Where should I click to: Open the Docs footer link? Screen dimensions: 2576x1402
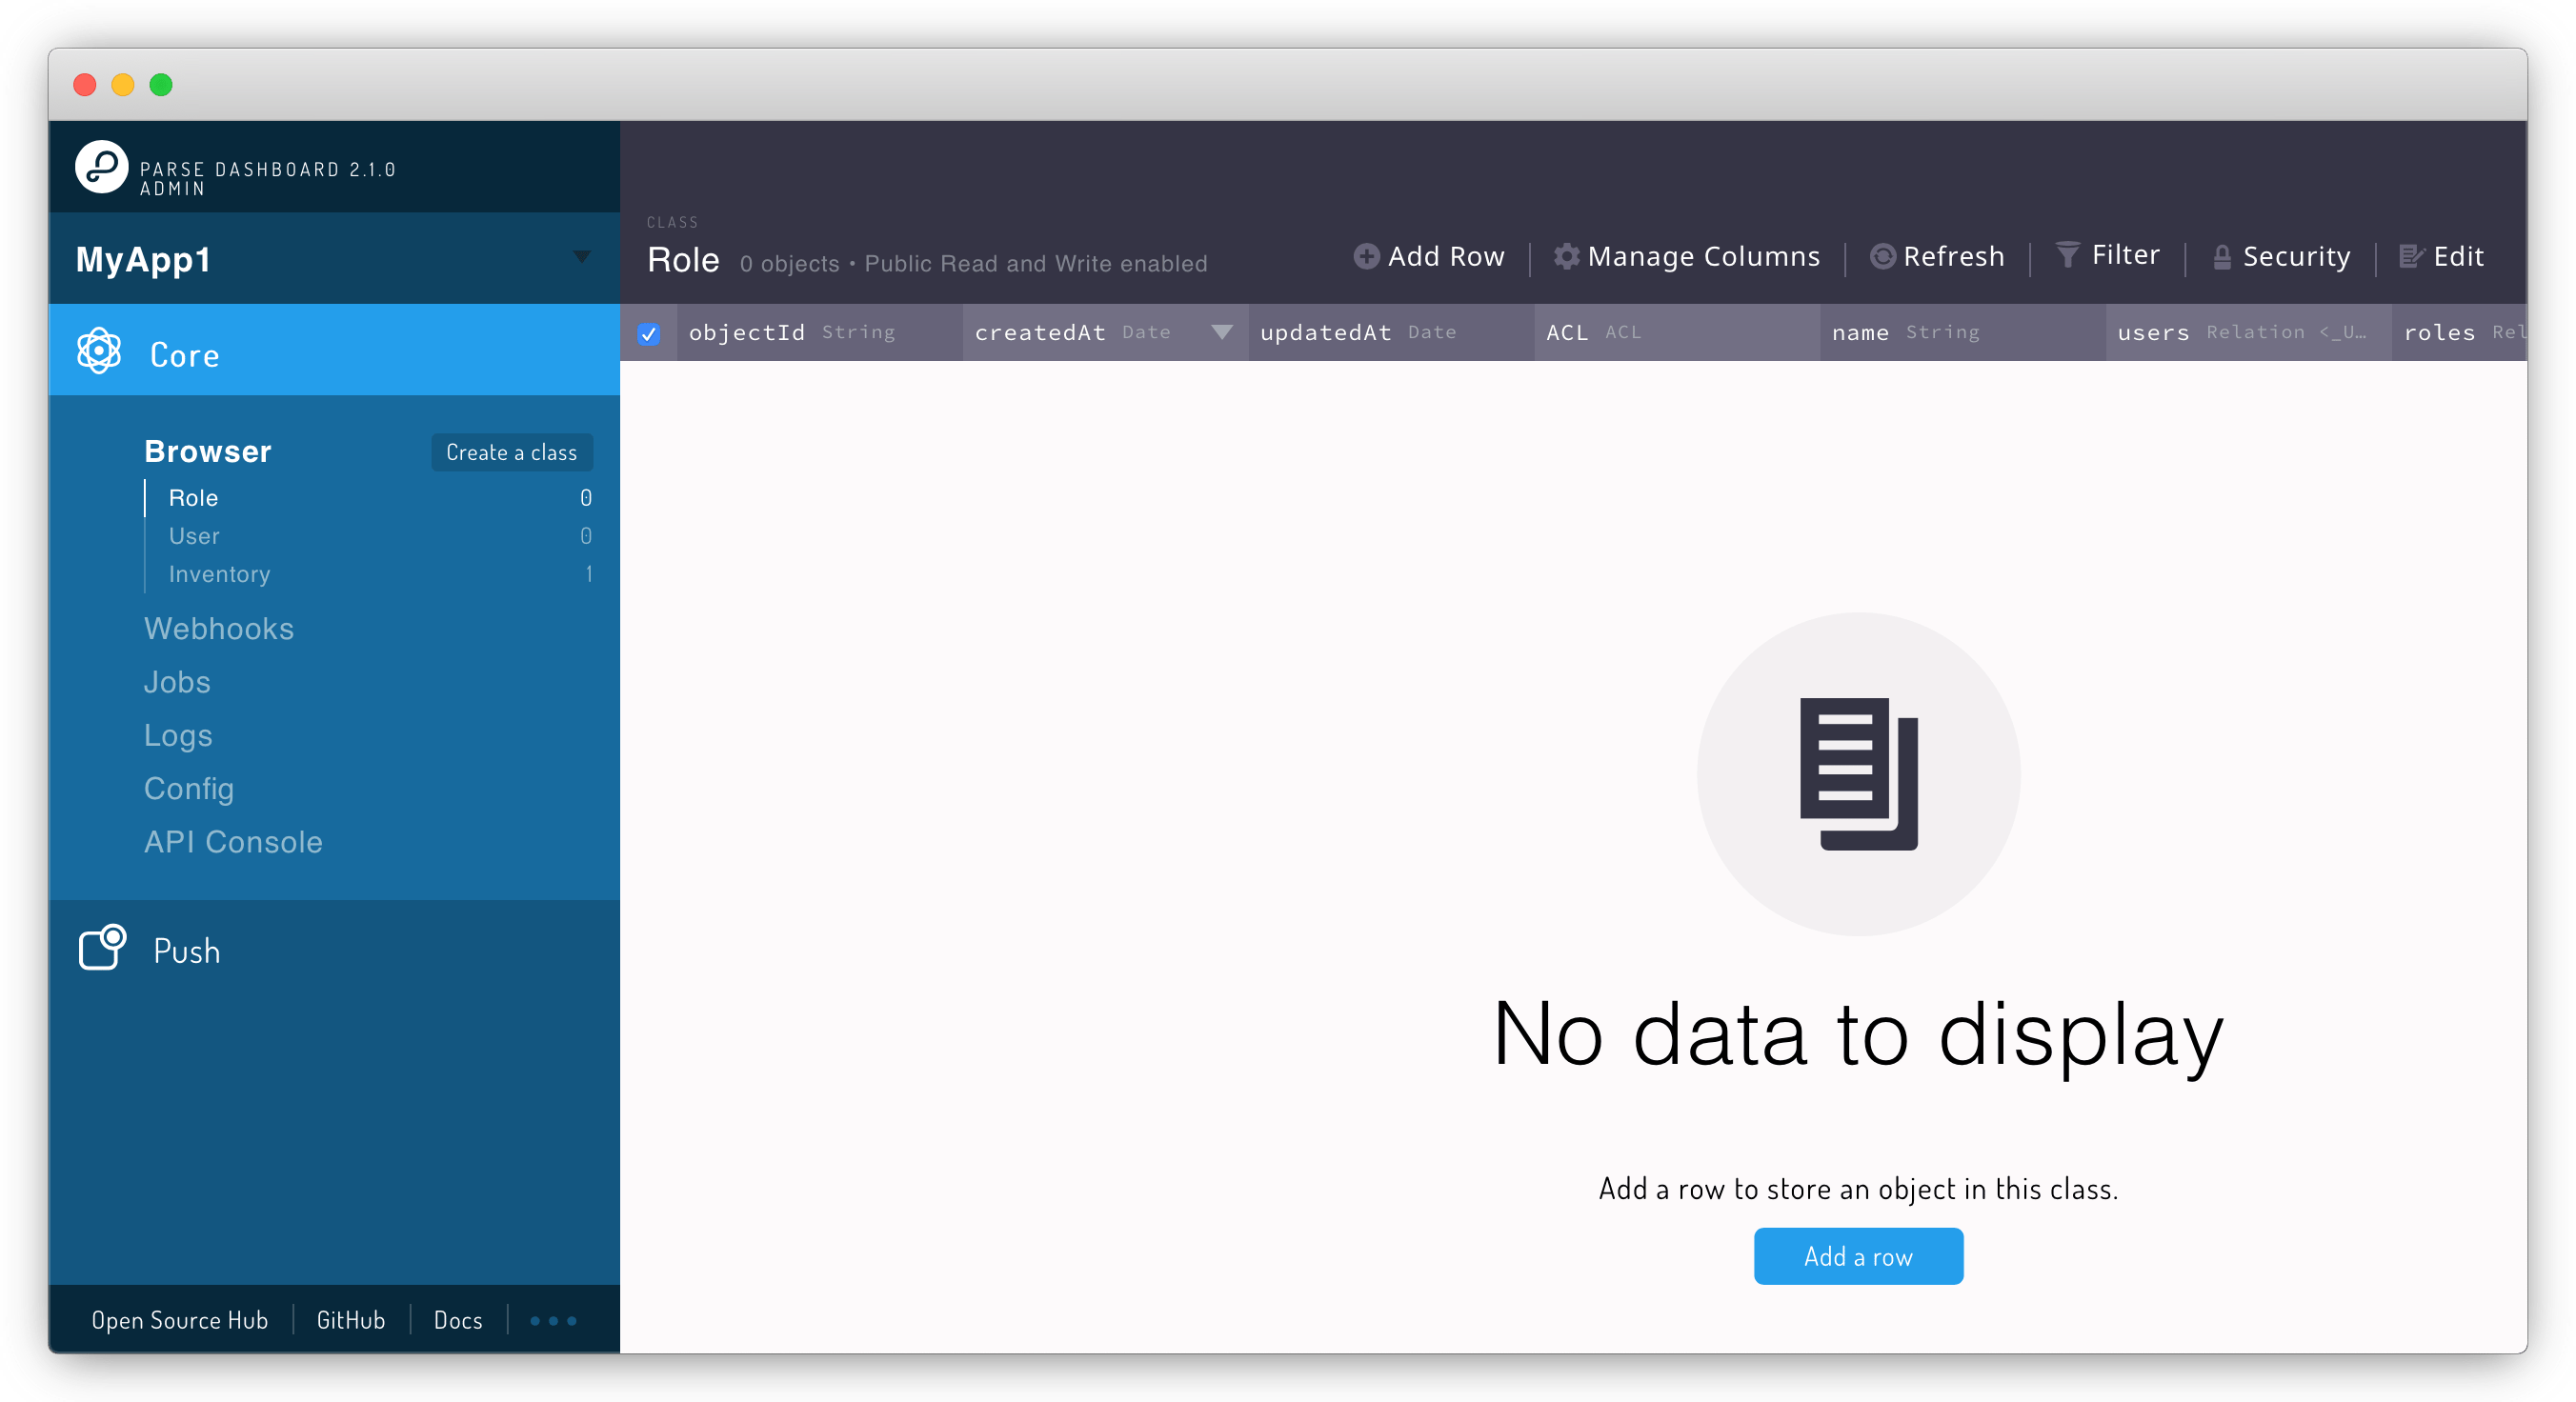point(458,1320)
